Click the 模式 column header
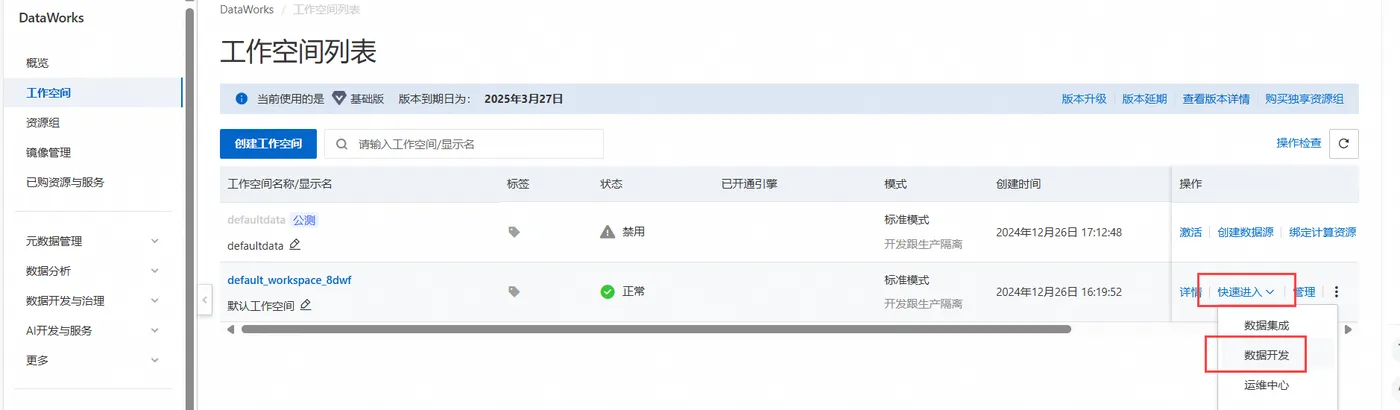This screenshot has height=410, width=1400. coord(896,184)
